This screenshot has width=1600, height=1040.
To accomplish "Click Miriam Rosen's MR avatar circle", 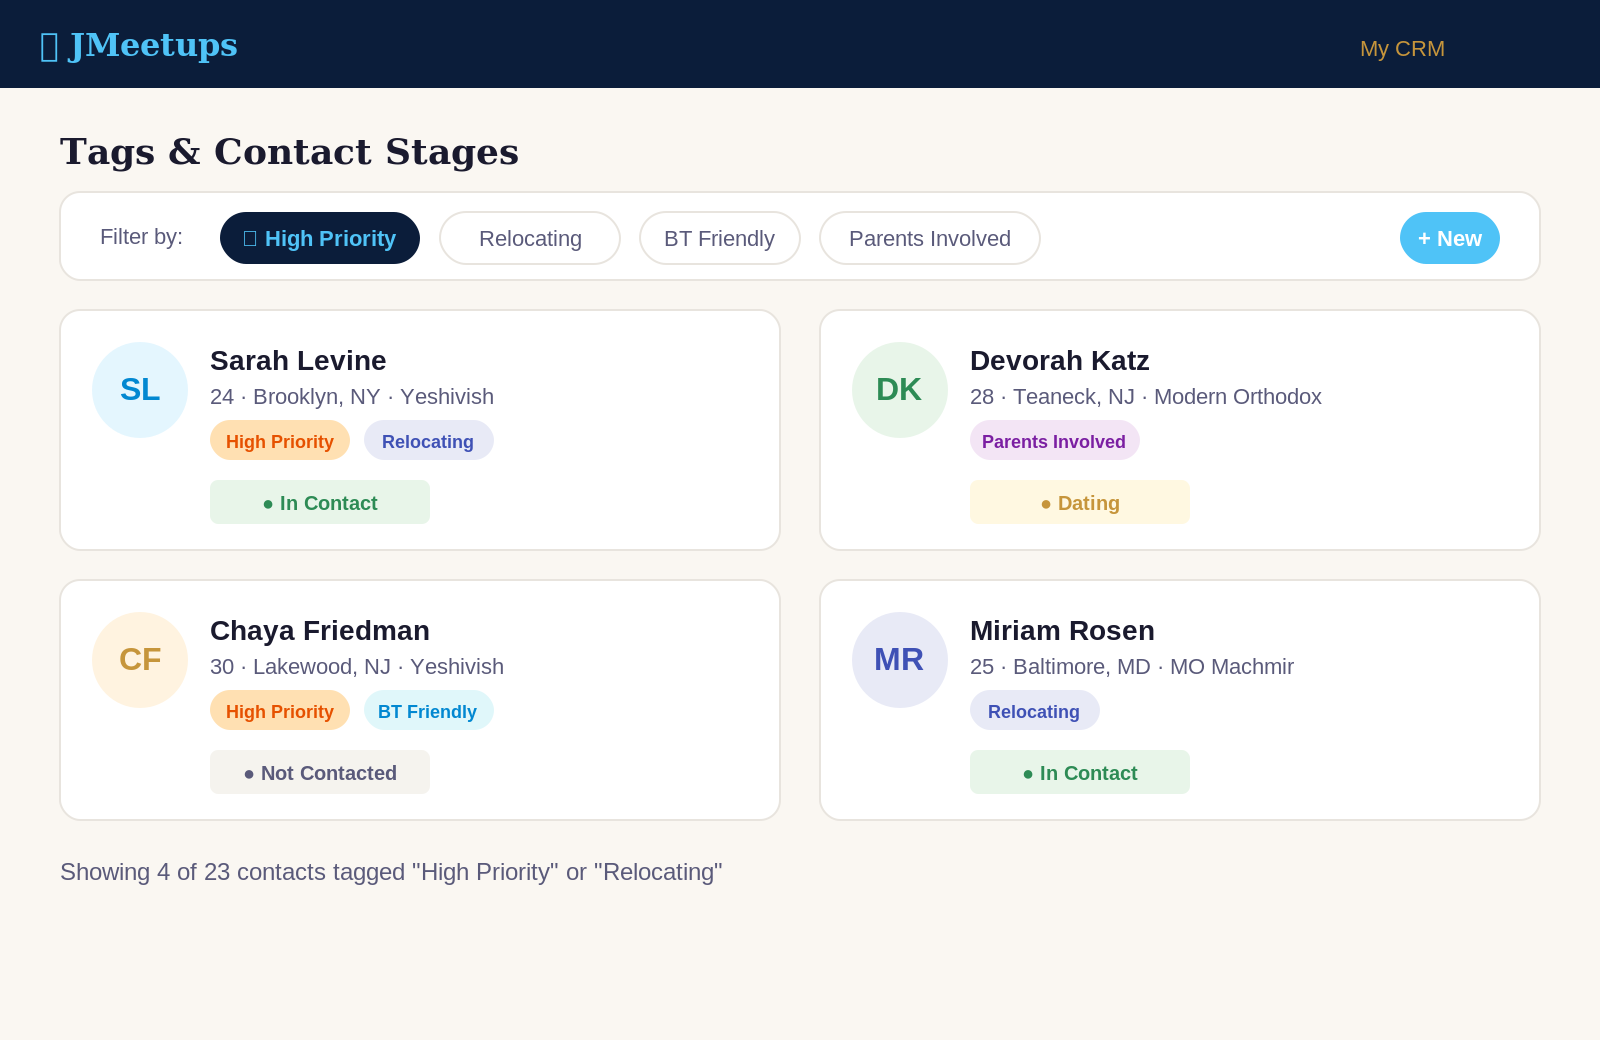I will click(x=899, y=659).
